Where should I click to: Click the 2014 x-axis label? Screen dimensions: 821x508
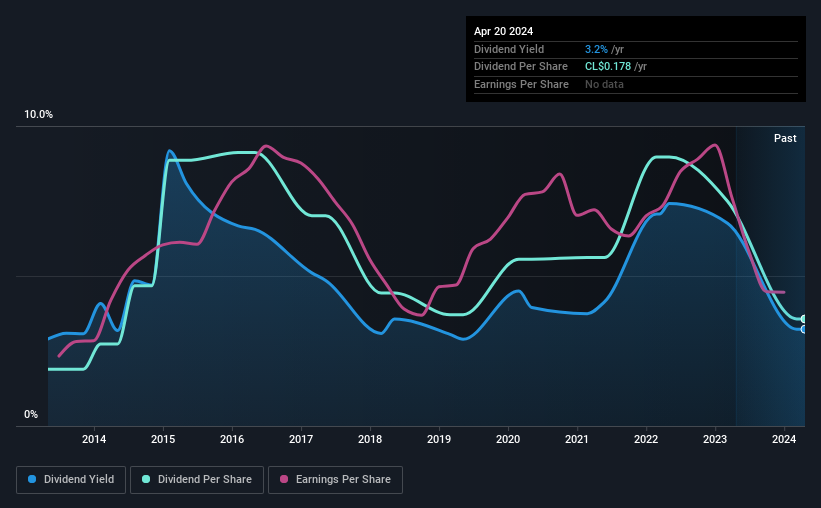pos(94,439)
